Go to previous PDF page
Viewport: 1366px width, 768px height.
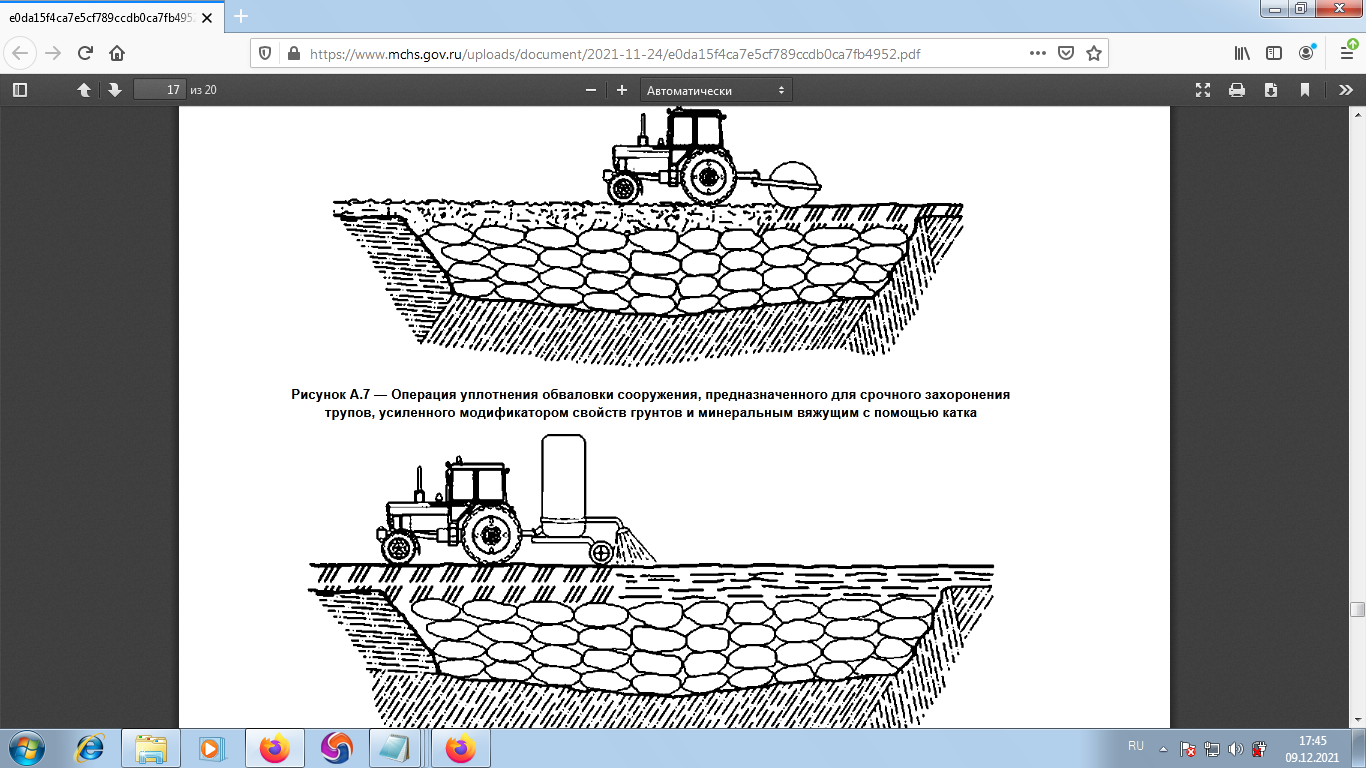pyautogui.click(x=84, y=90)
